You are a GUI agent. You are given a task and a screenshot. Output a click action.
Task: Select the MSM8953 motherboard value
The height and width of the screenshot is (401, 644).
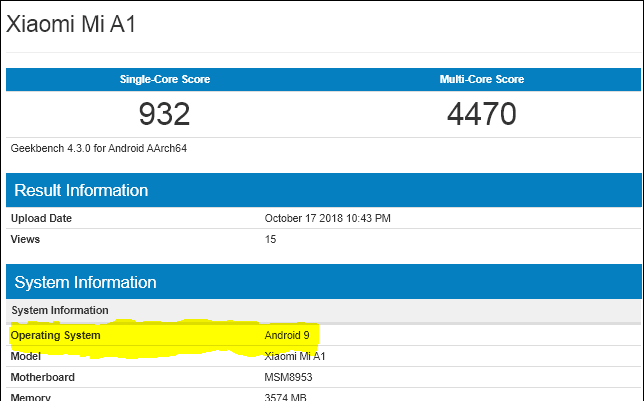(x=288, y=377)
